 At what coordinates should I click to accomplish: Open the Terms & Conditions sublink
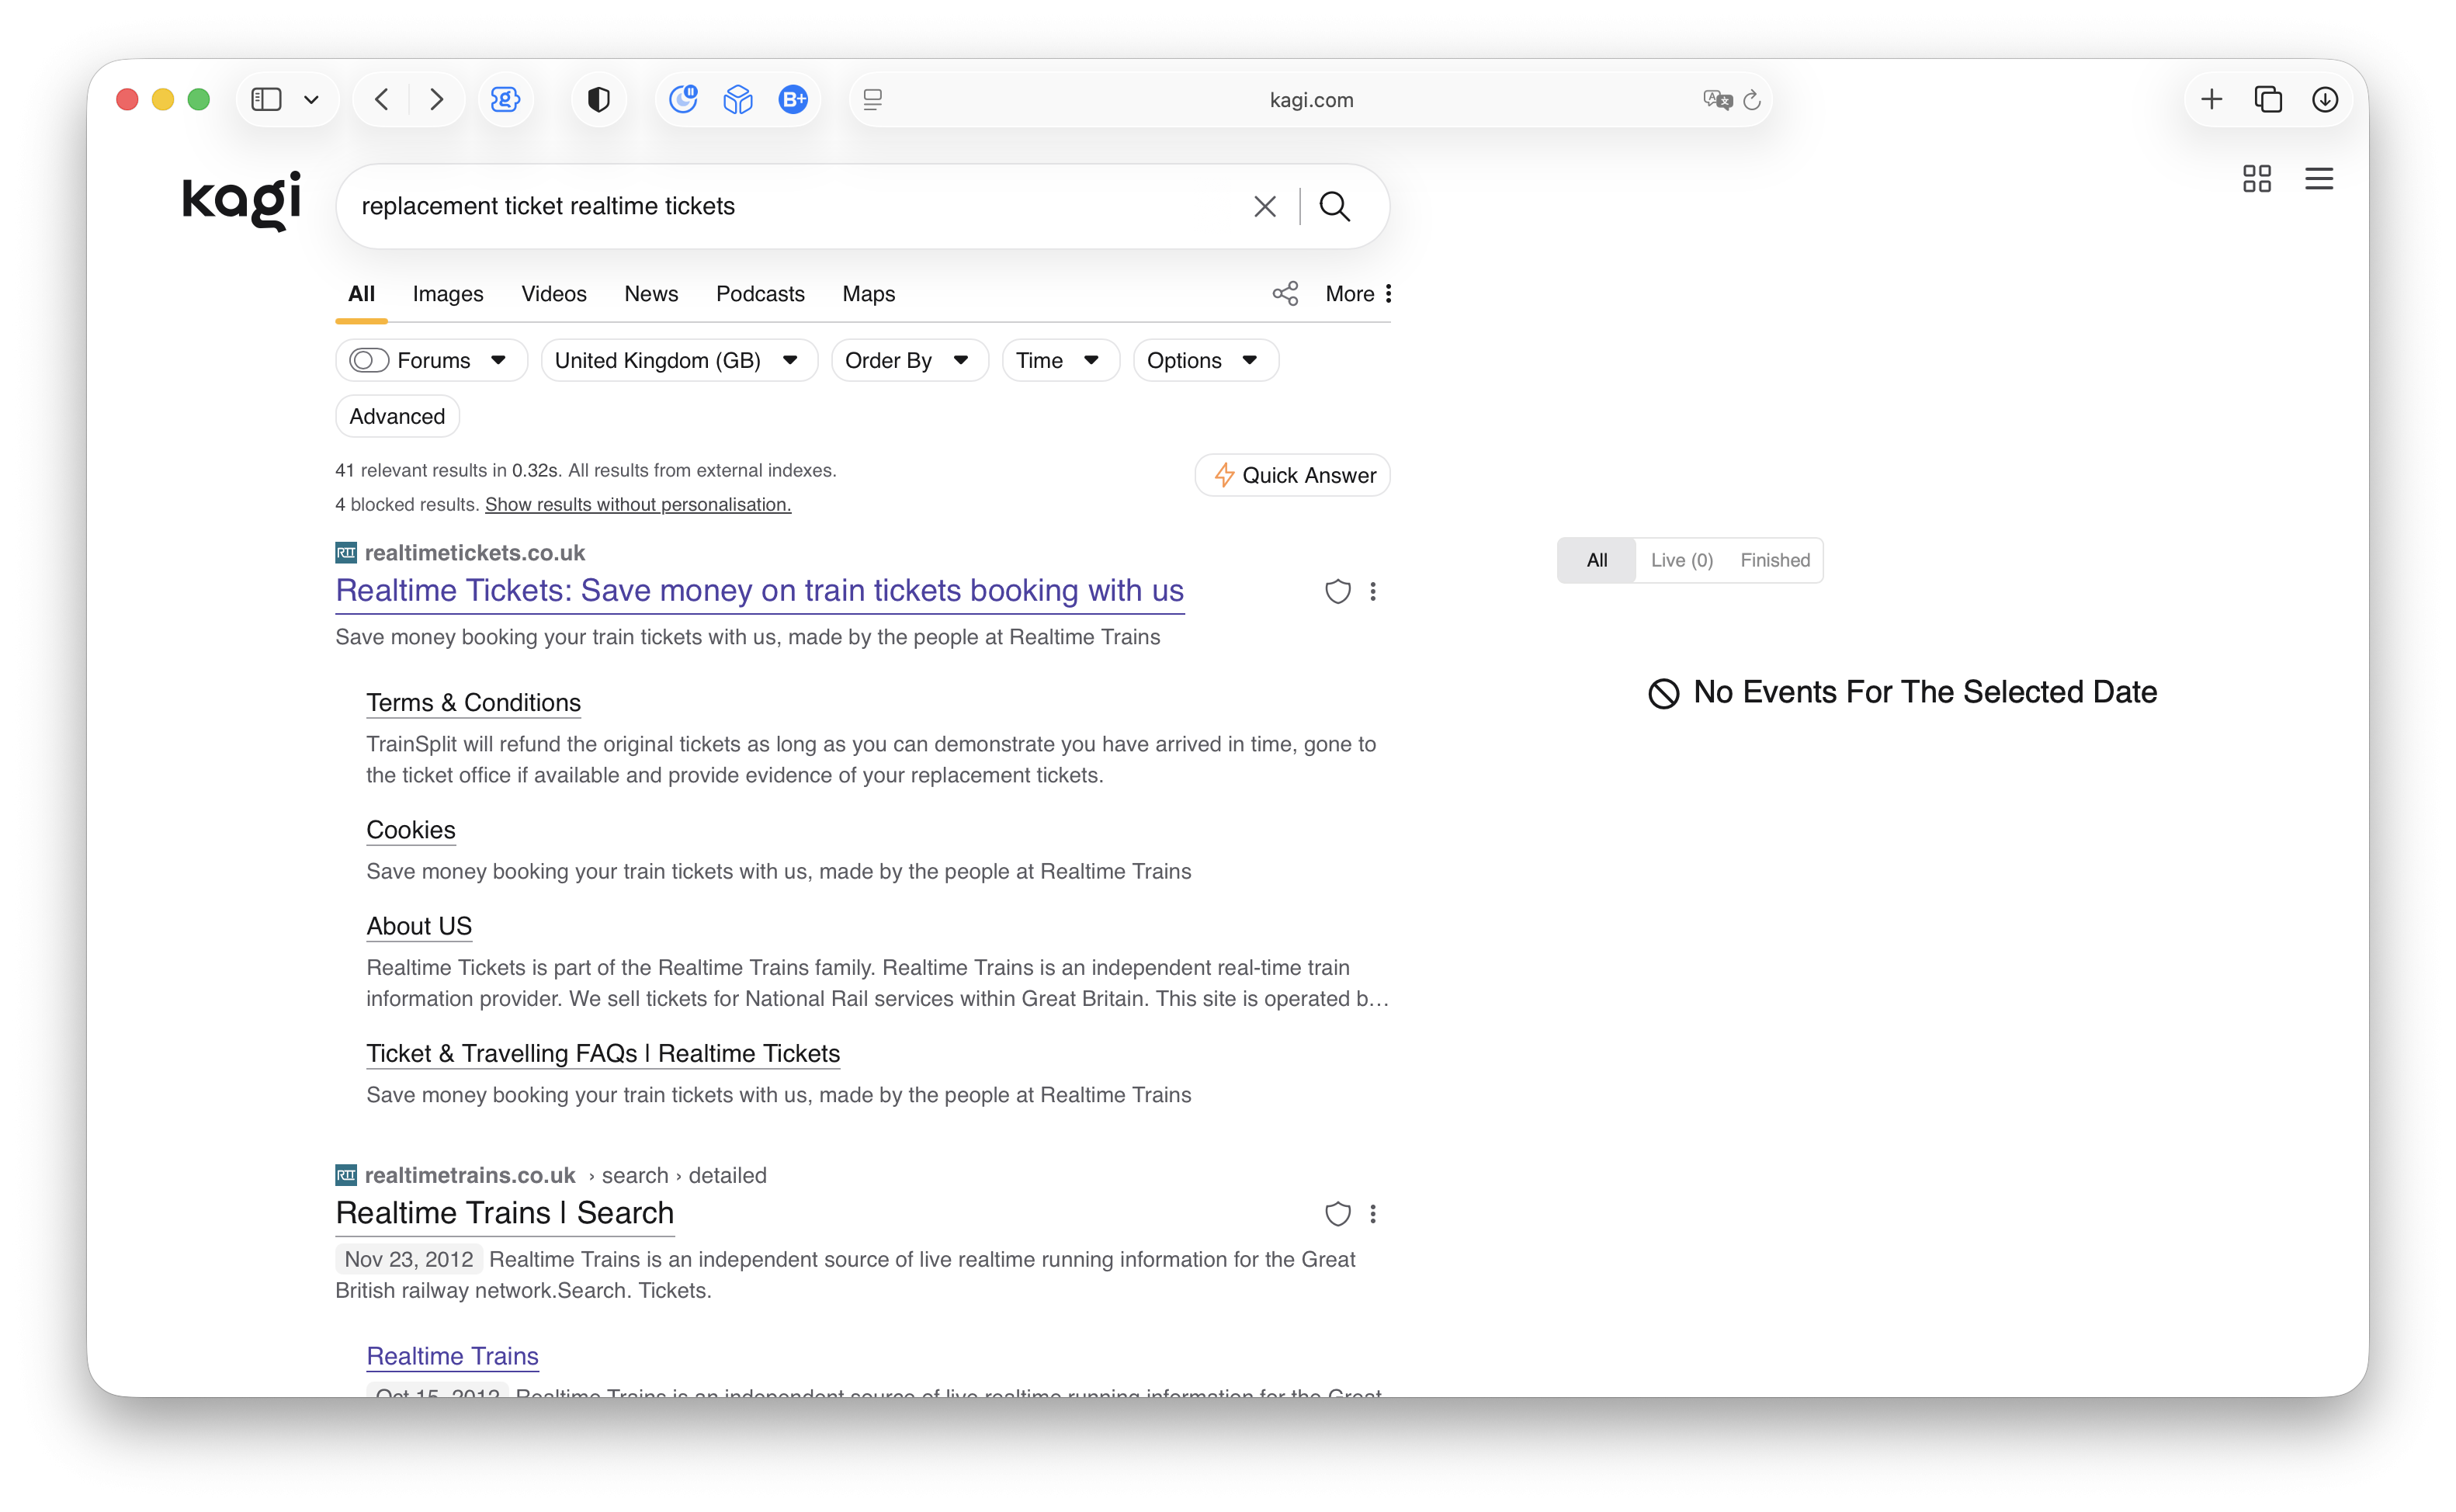click(473, 702)
